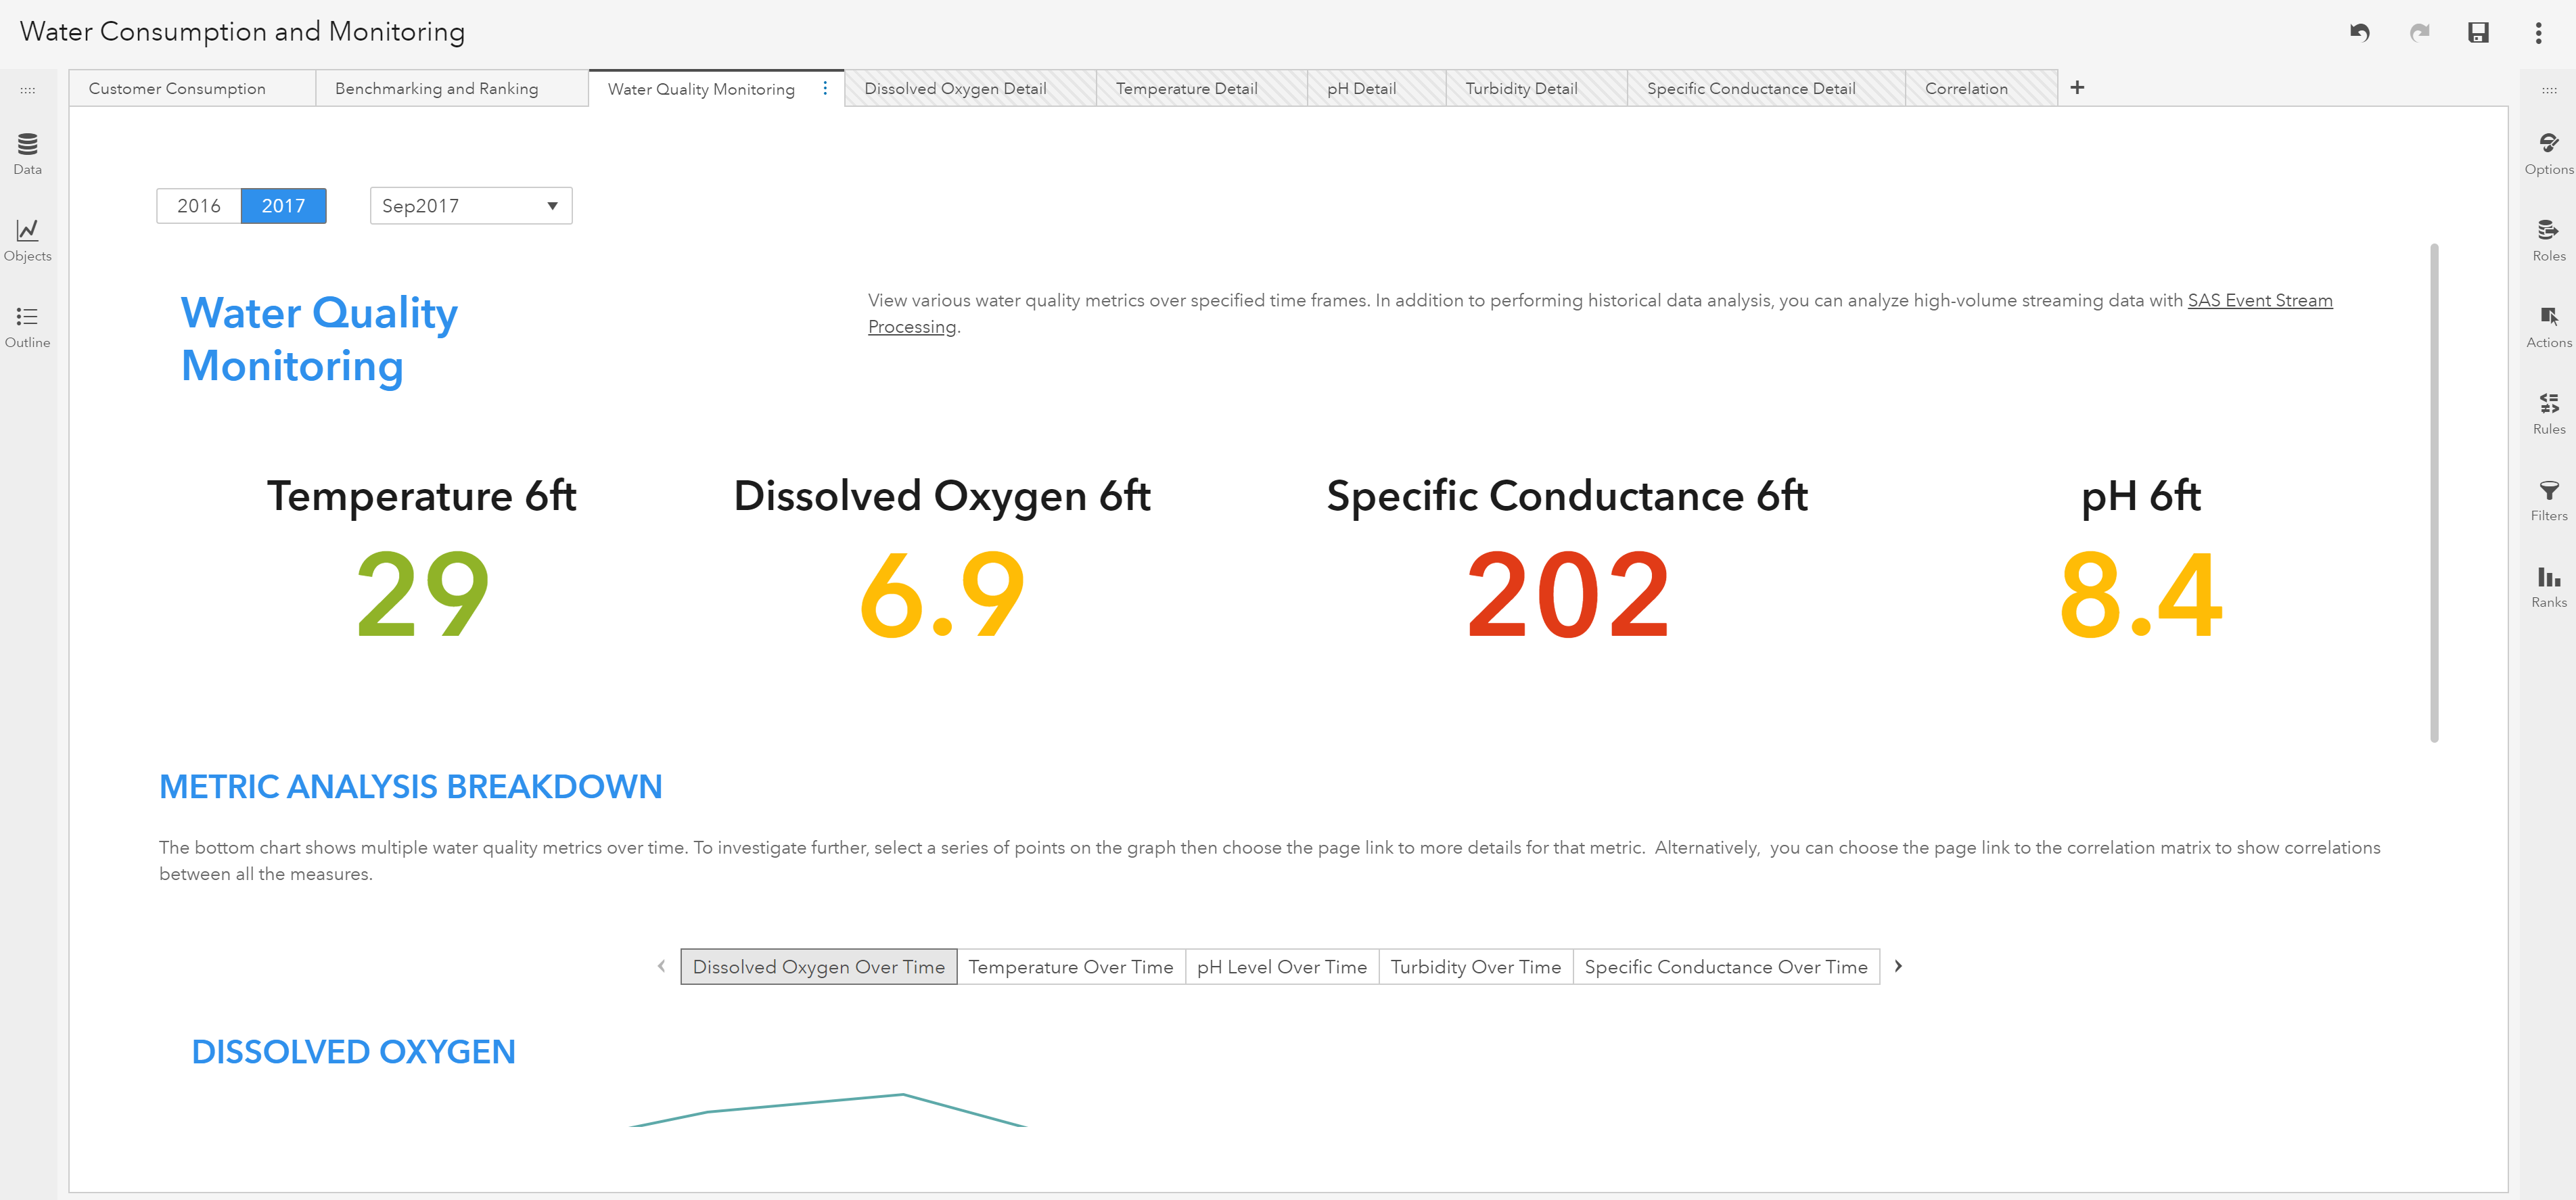This screenshot has height=1200, width=2576.
Task: Open the Filters pane
Action: pos(2548,500)
